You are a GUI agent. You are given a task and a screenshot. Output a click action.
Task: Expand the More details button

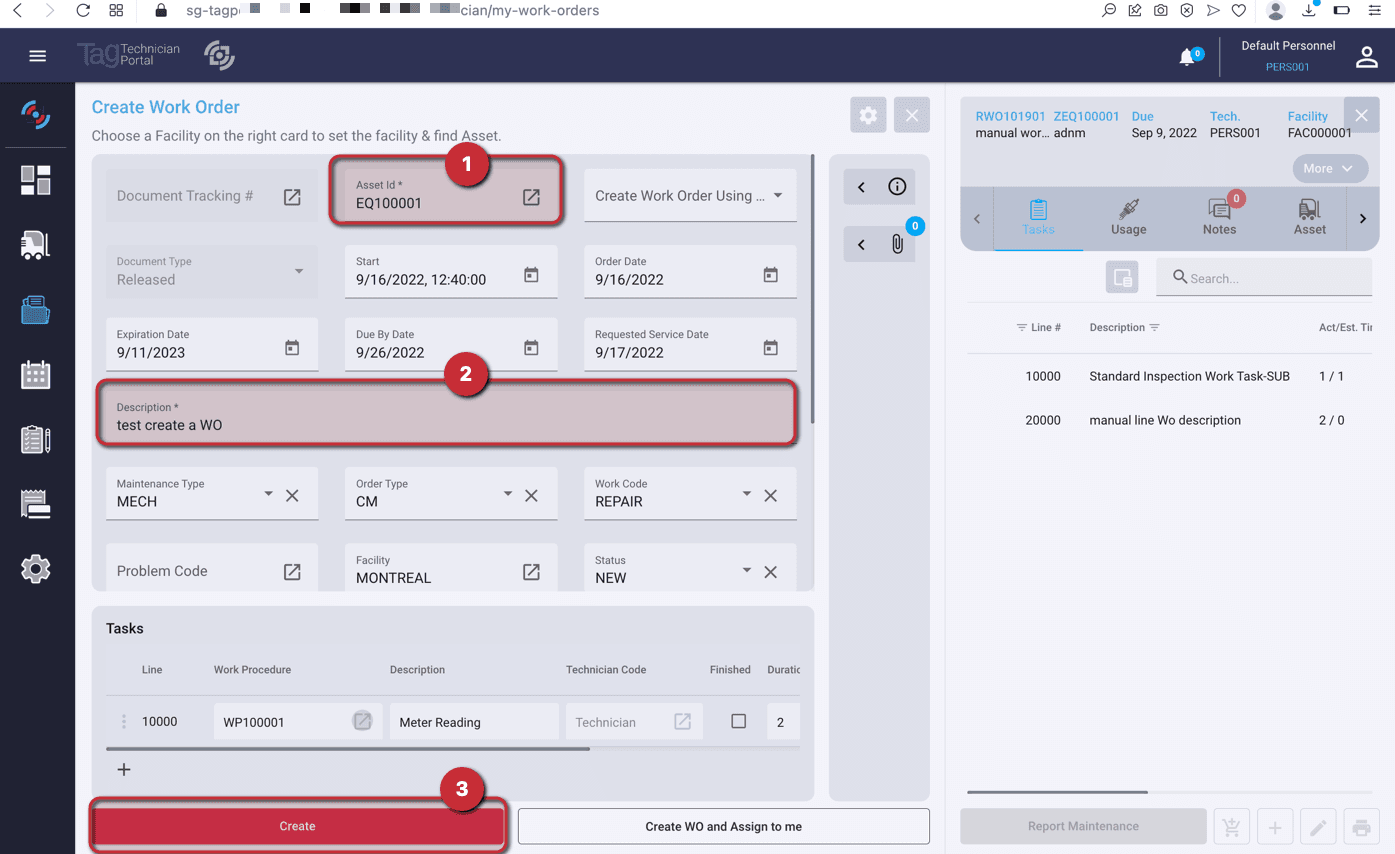(1329, 168)
